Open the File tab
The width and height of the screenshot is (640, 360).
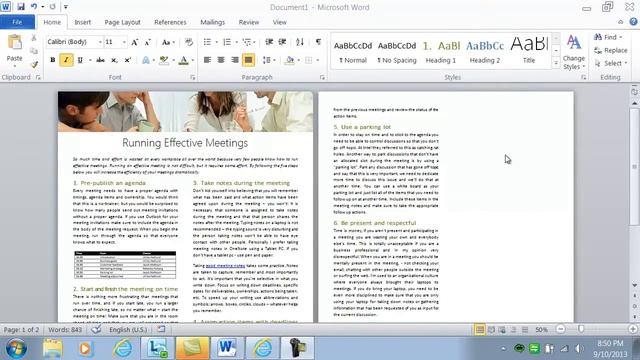click(18, 22)
